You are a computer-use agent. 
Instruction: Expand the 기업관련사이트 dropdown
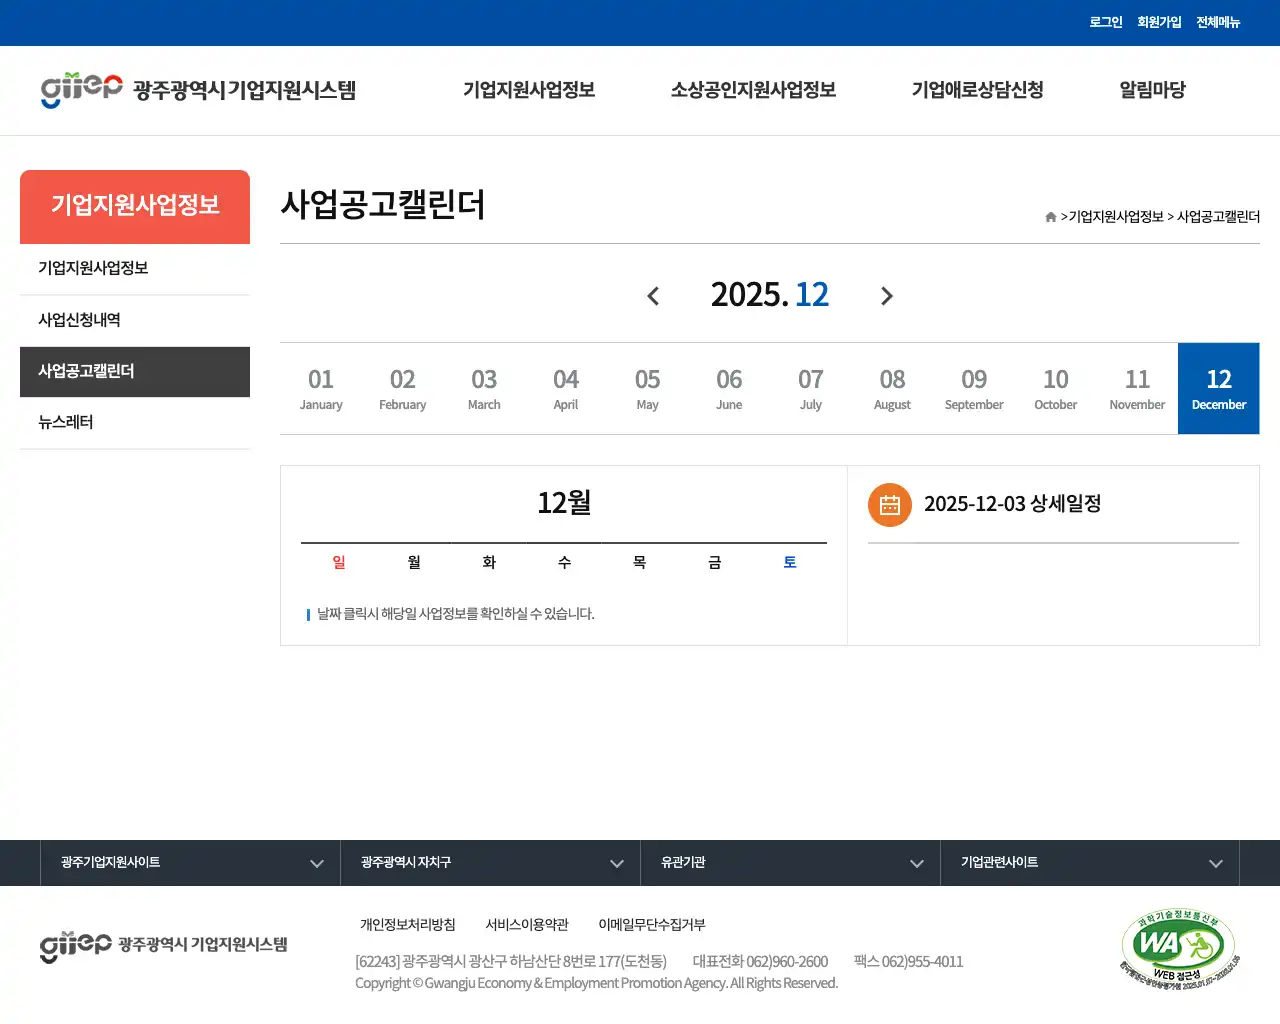(1089, 862)
